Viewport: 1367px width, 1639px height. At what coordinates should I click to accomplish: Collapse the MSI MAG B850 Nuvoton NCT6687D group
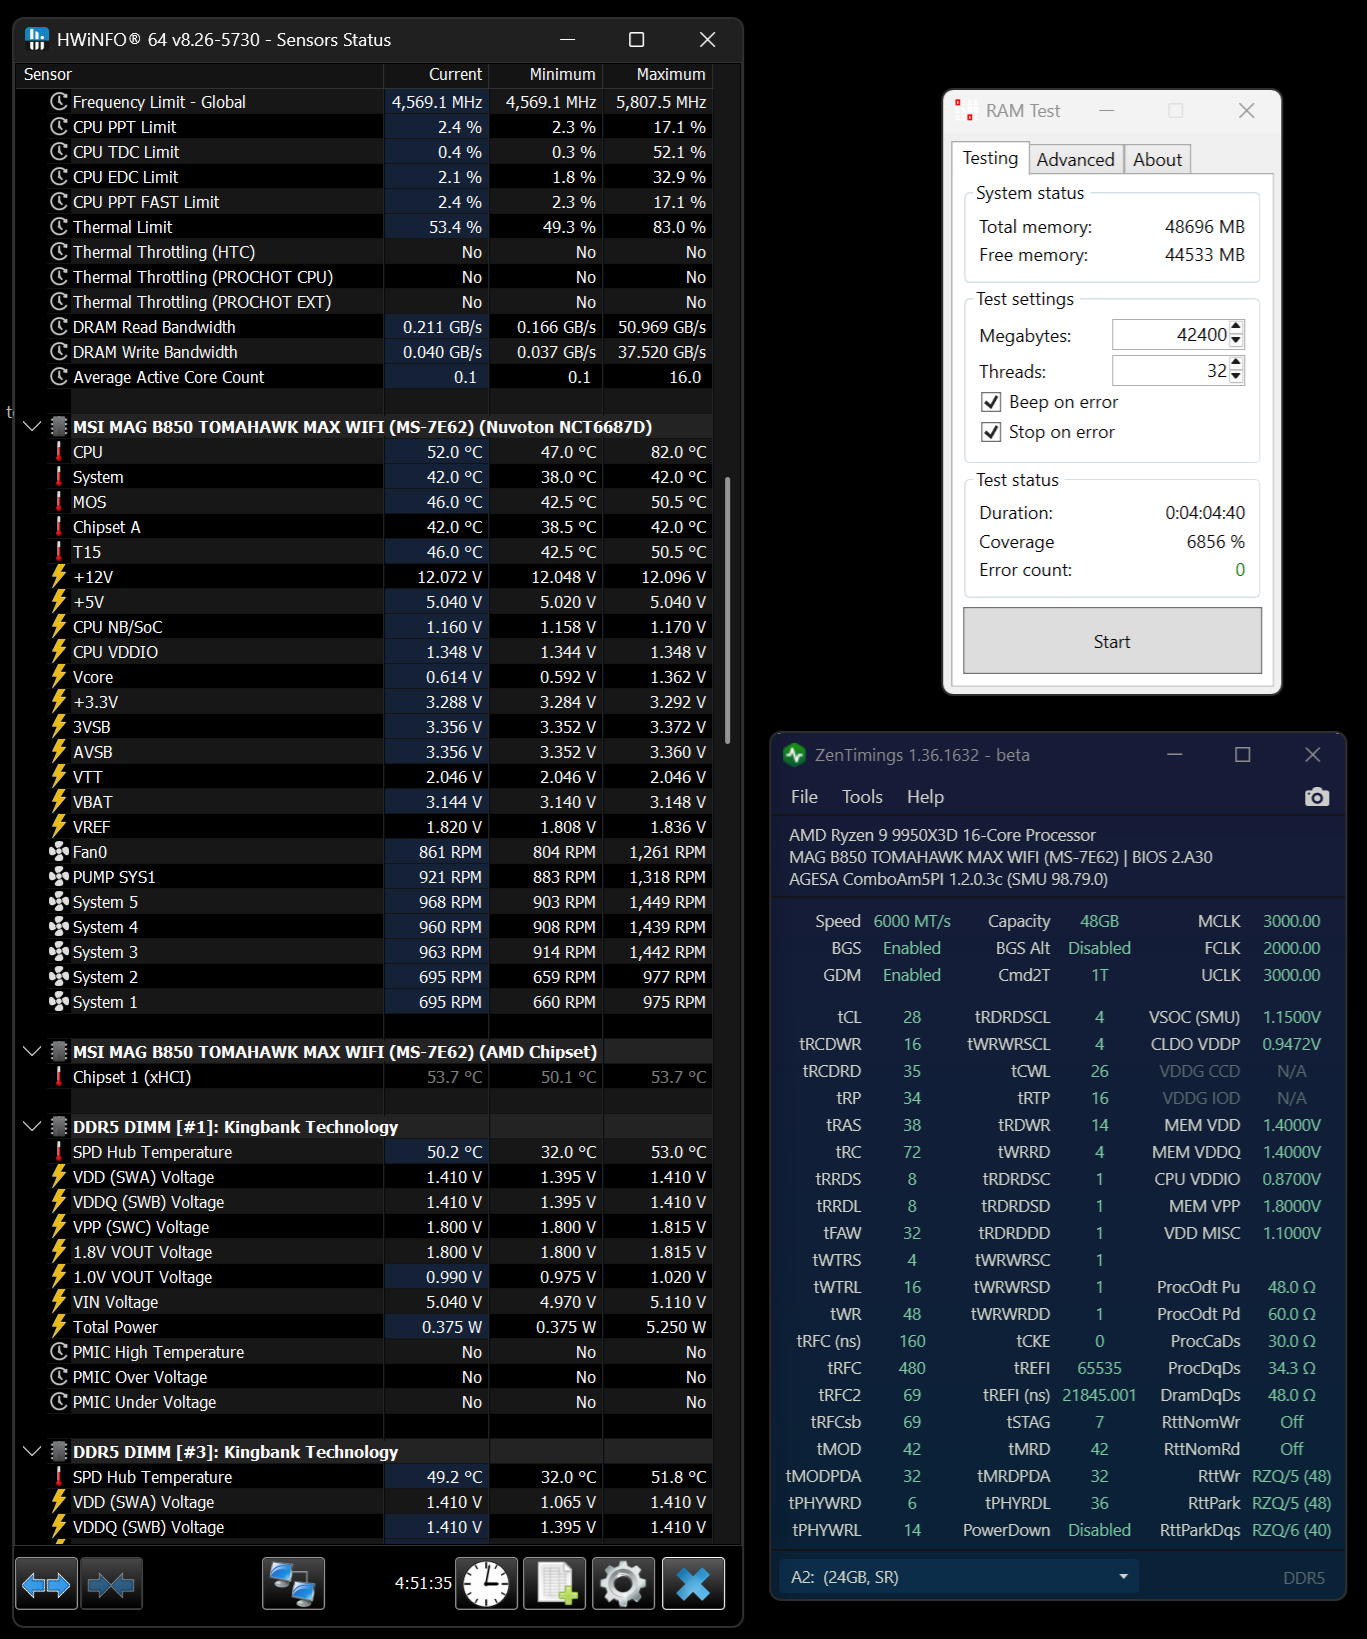tap(32, 427)
